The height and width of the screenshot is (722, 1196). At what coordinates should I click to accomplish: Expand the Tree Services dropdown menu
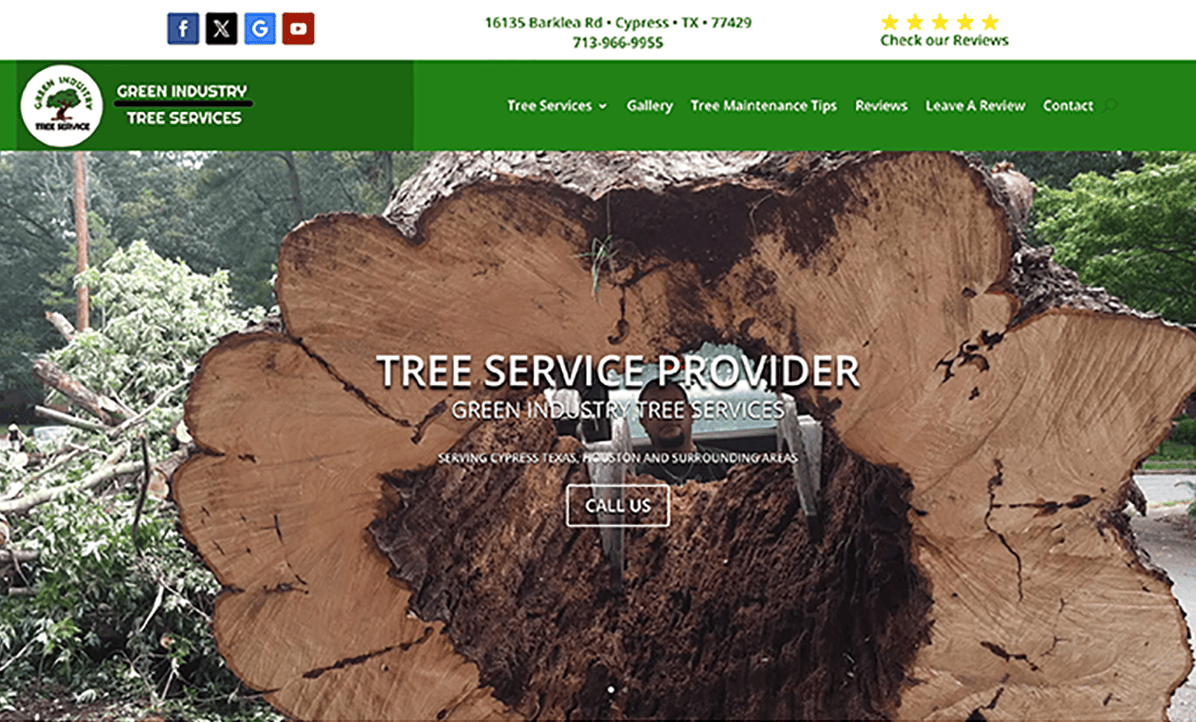coord(557,106)
